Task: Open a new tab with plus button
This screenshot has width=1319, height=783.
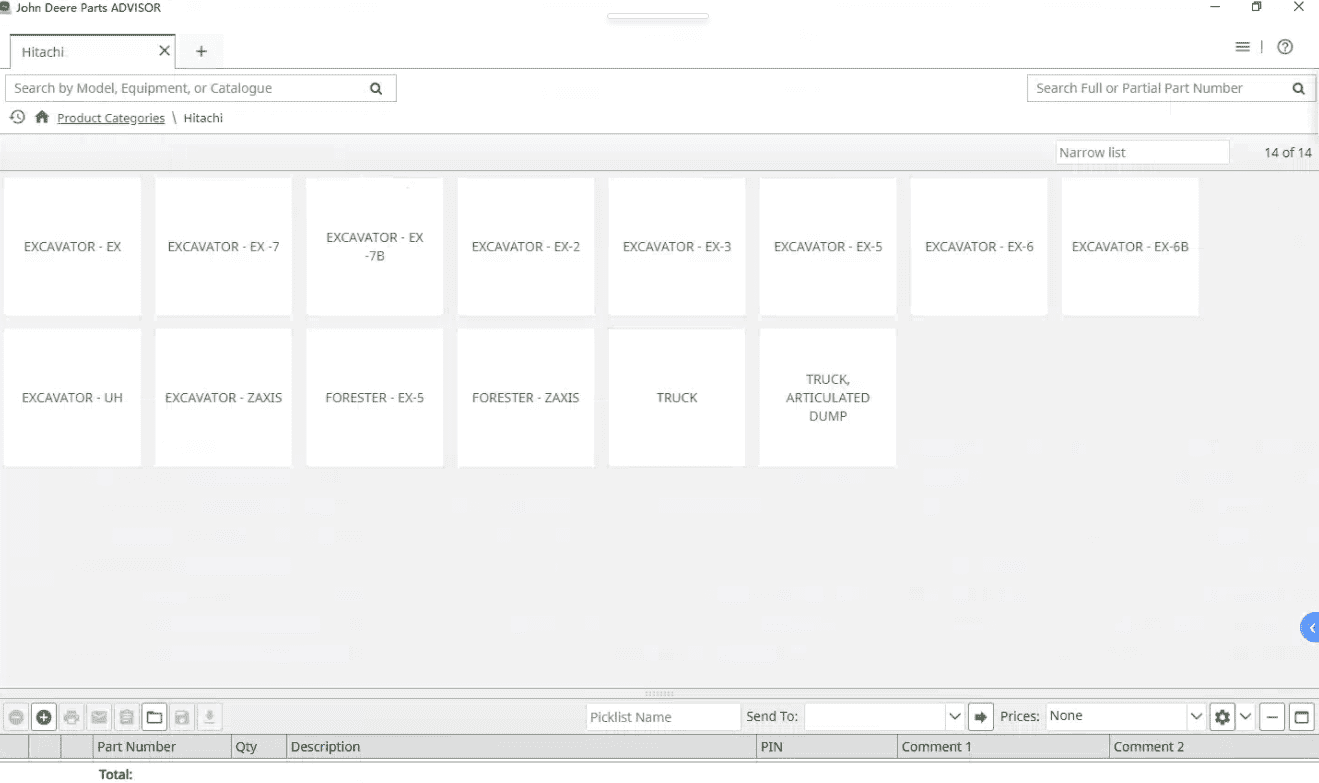Action: click(x=201, y=51)
